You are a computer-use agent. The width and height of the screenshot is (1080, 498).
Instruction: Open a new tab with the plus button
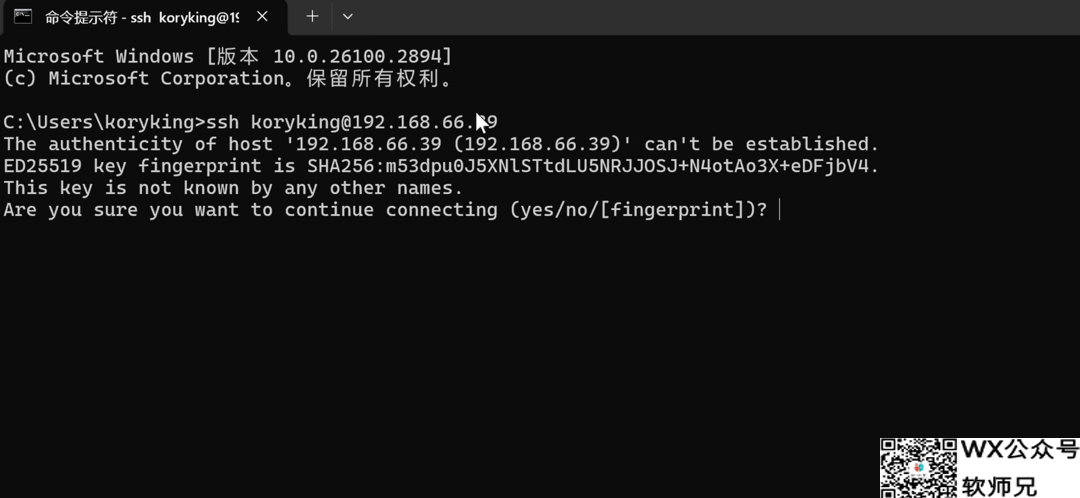312,17
